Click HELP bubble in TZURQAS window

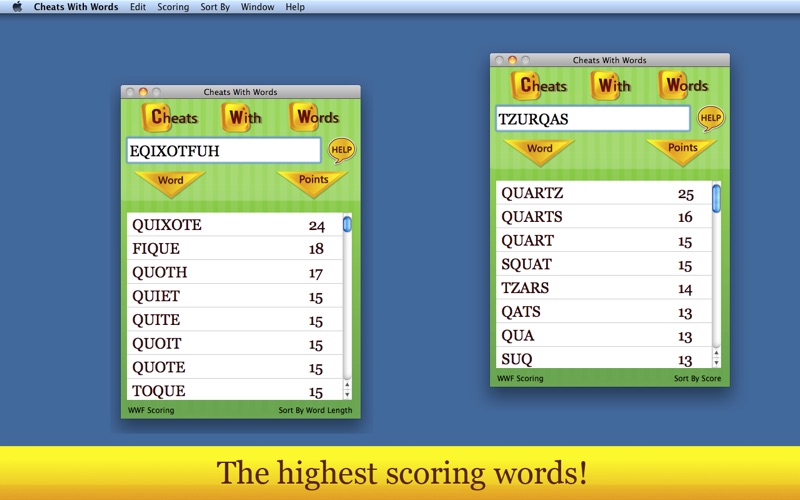710,118
